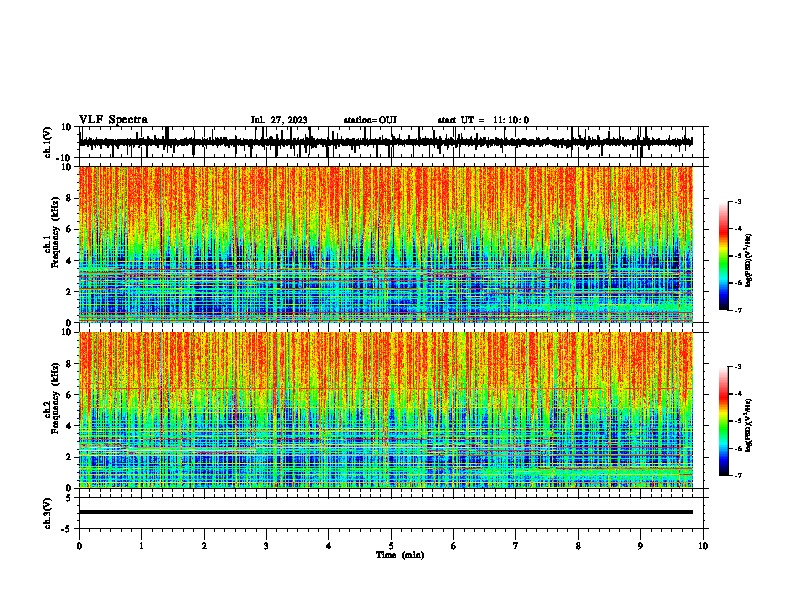792x612 pixels.
Task: Click time axis tick label "7"
Action: [x=516, y=546]
